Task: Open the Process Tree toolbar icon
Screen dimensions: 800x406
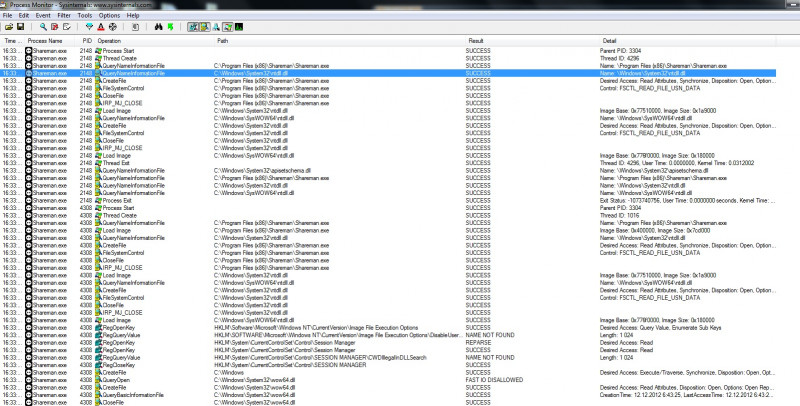Action: [x=135, y=27]
